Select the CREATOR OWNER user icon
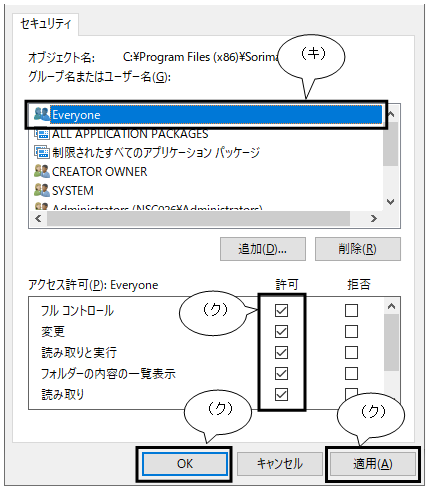Image resolution: width=428 pixels, height=488 pixels. point(41,171)
